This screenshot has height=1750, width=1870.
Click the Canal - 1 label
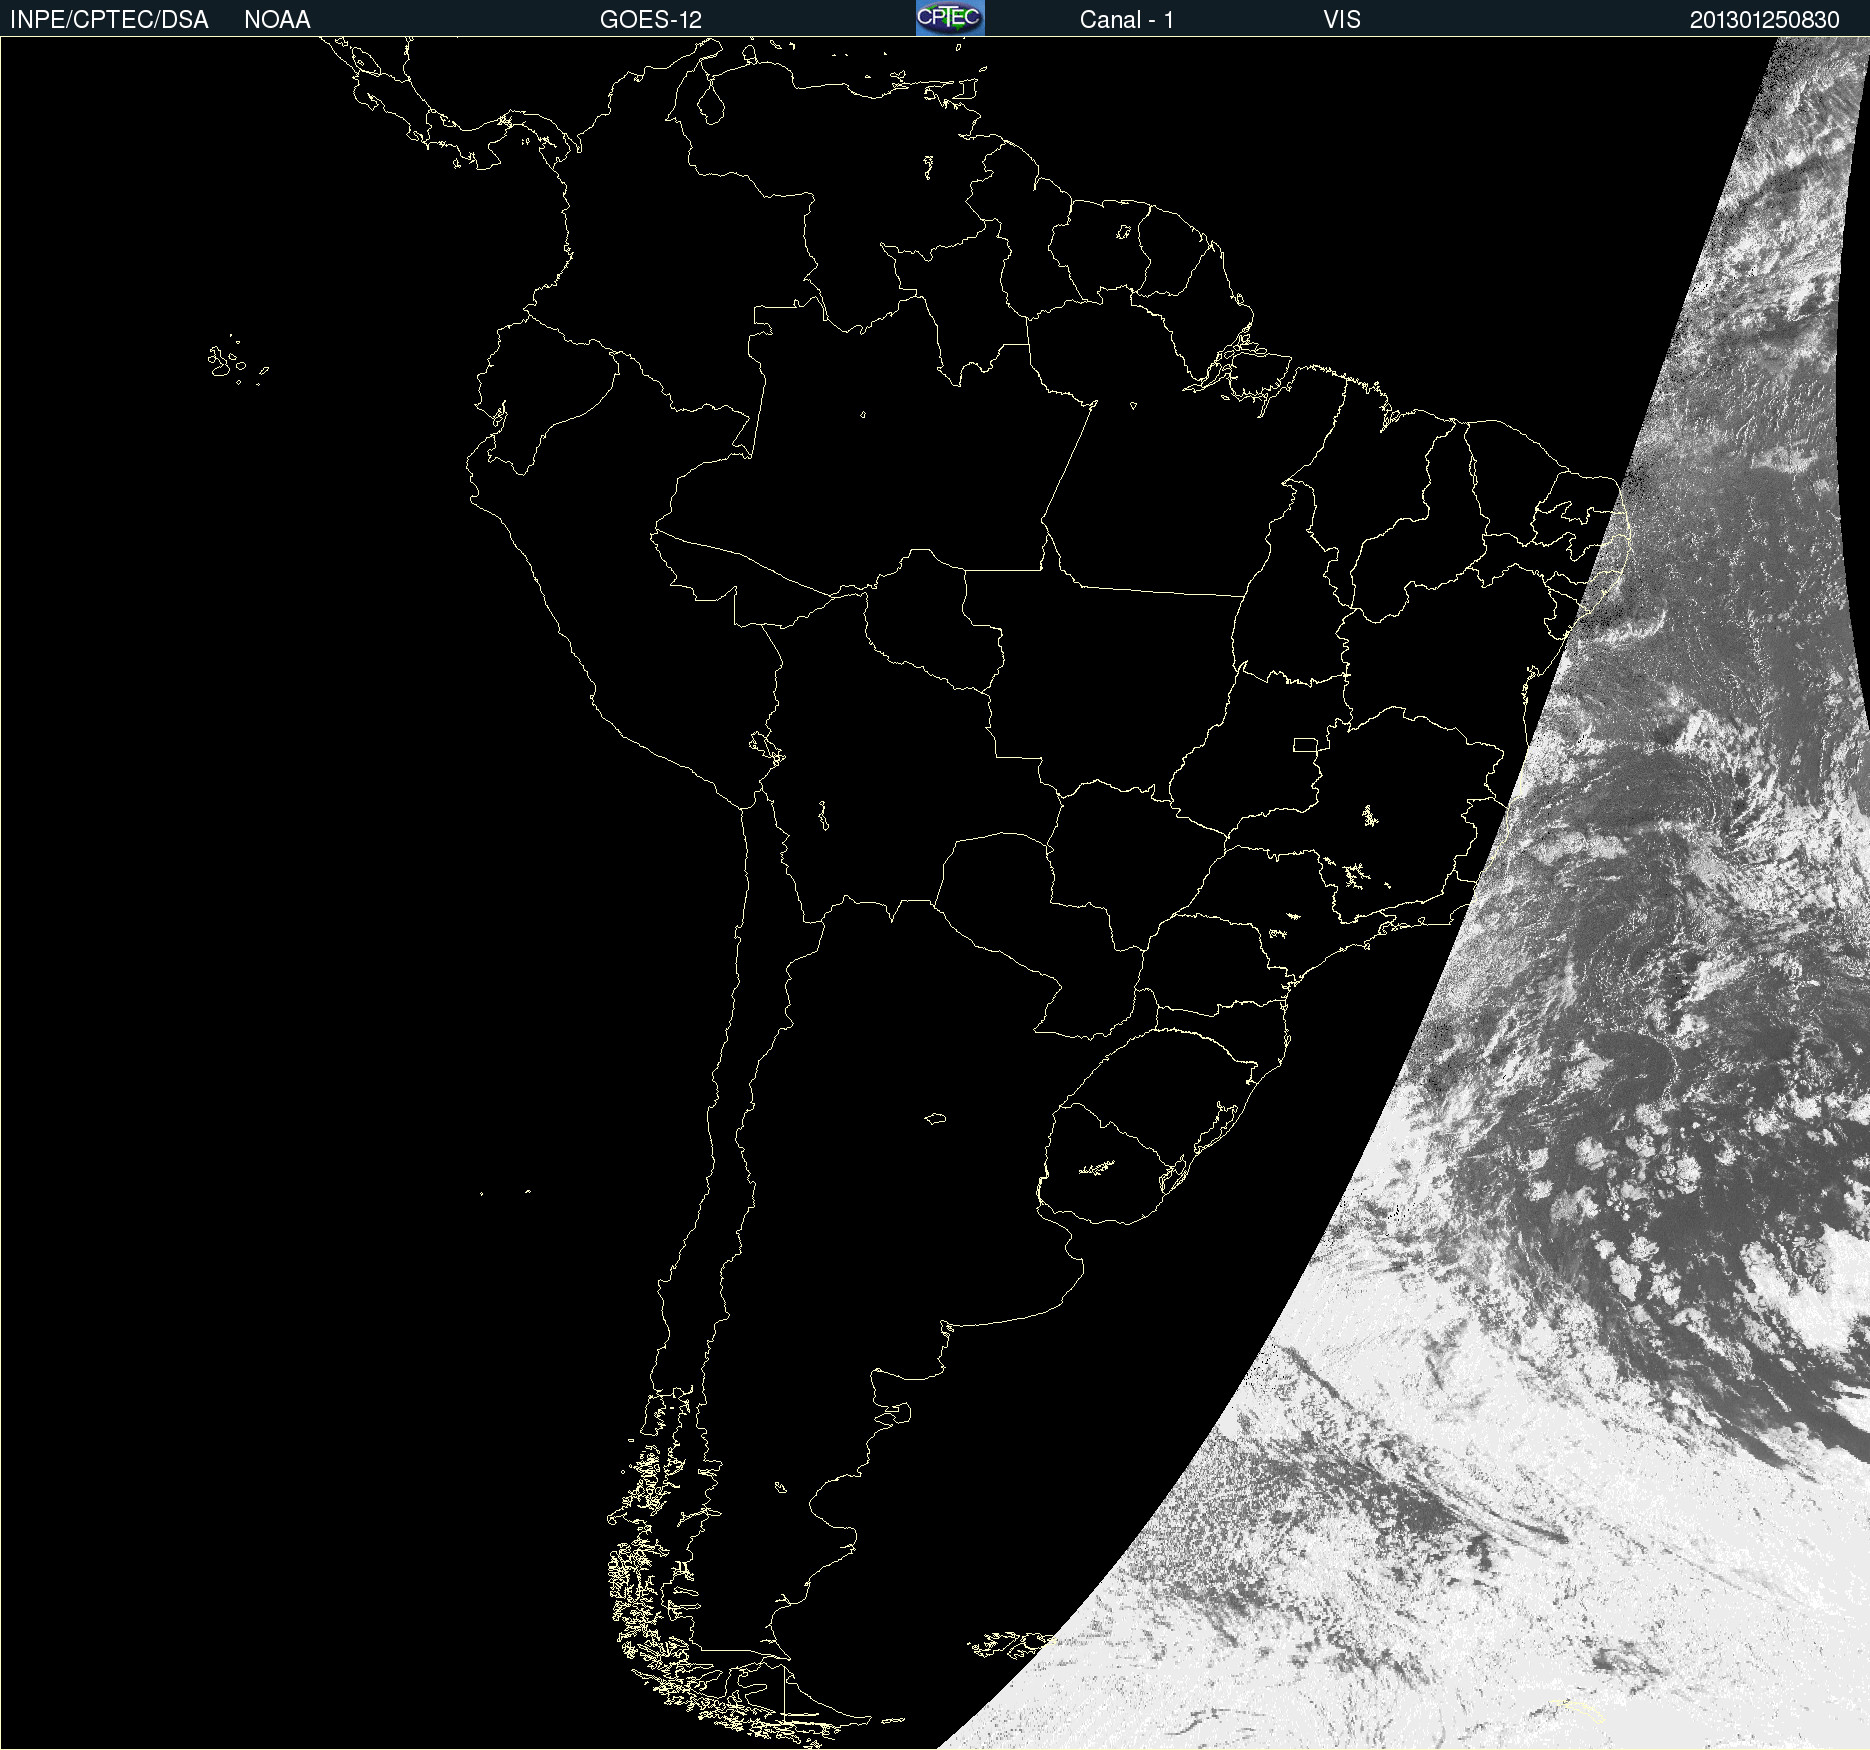tap(1127, 20)
